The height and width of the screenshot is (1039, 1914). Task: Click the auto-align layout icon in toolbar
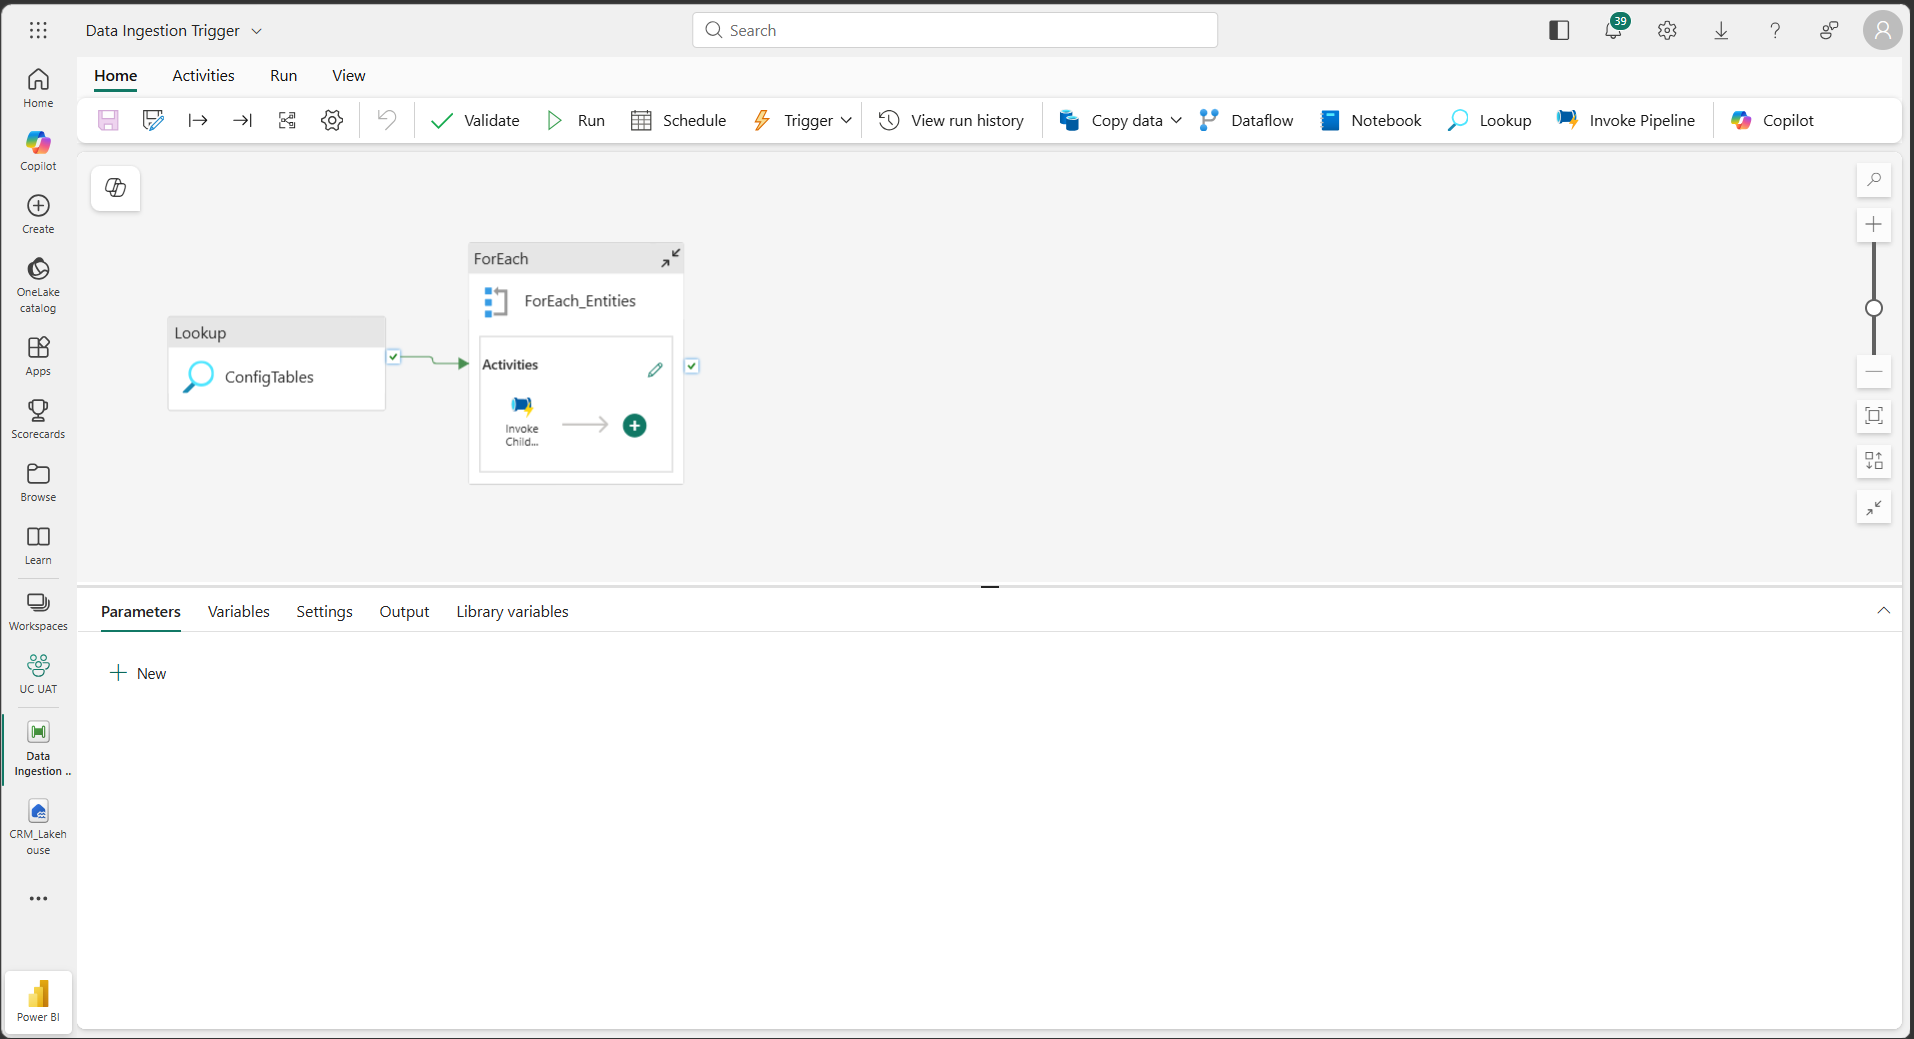coord(287,120)
